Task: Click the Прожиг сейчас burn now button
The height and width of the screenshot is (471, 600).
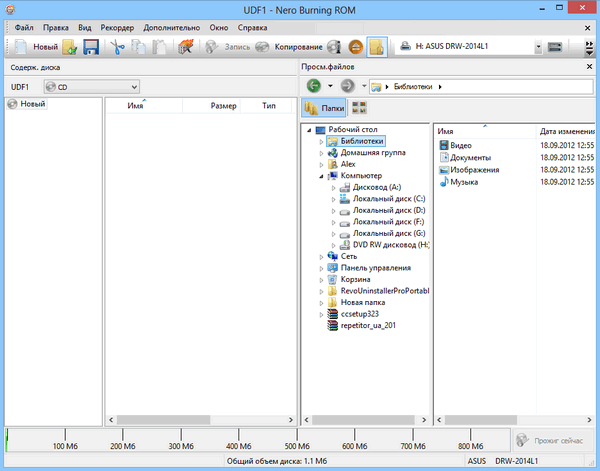Action: pos(549,439)
